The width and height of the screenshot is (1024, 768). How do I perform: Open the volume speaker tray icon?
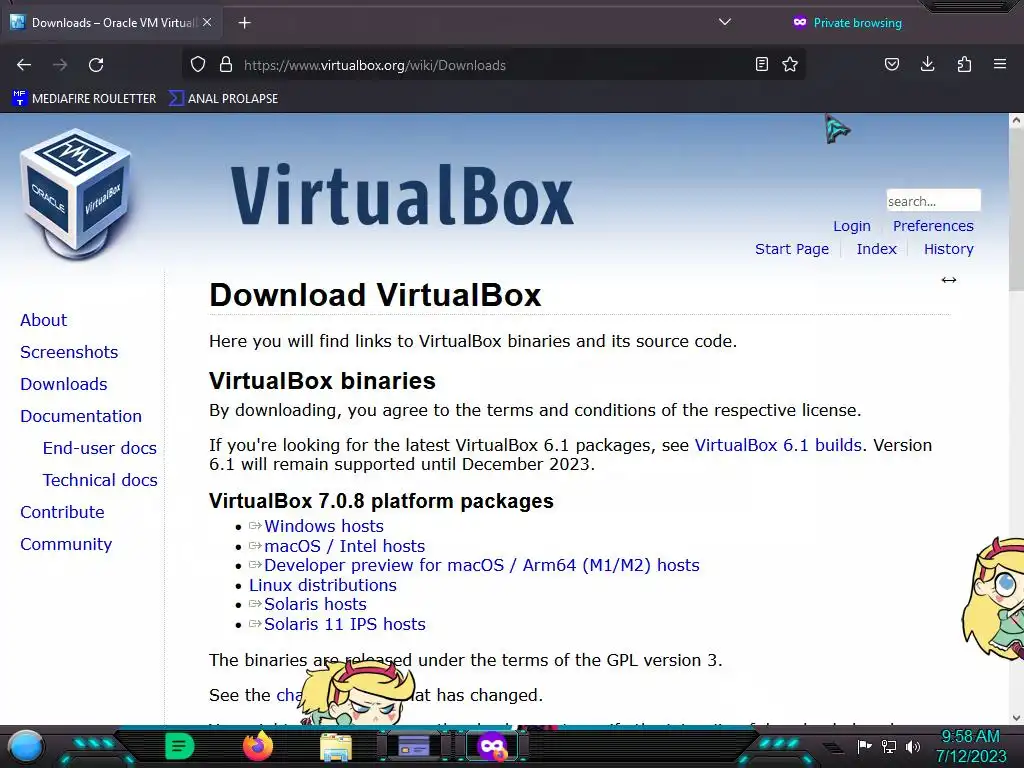(x=912, y=746)
